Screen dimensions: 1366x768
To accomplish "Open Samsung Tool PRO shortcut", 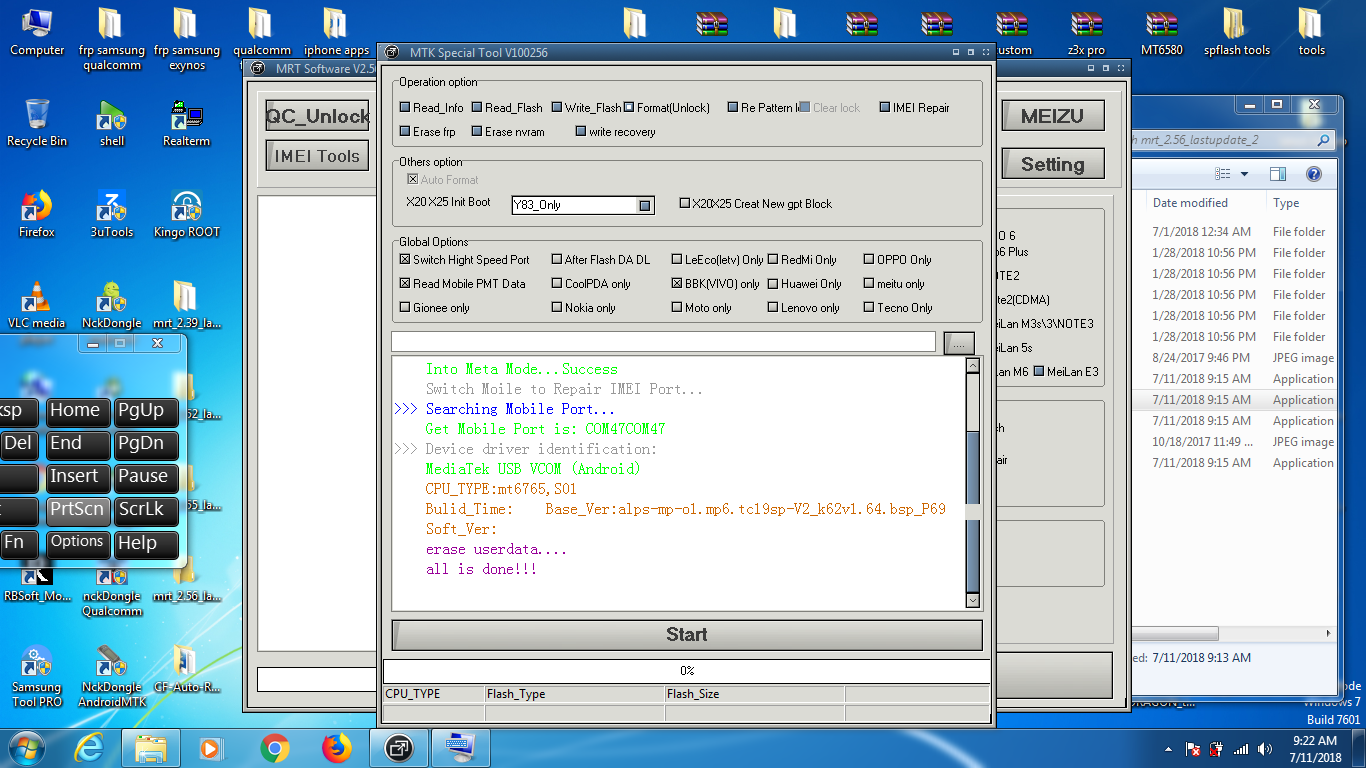I will [x=37, y=677].
